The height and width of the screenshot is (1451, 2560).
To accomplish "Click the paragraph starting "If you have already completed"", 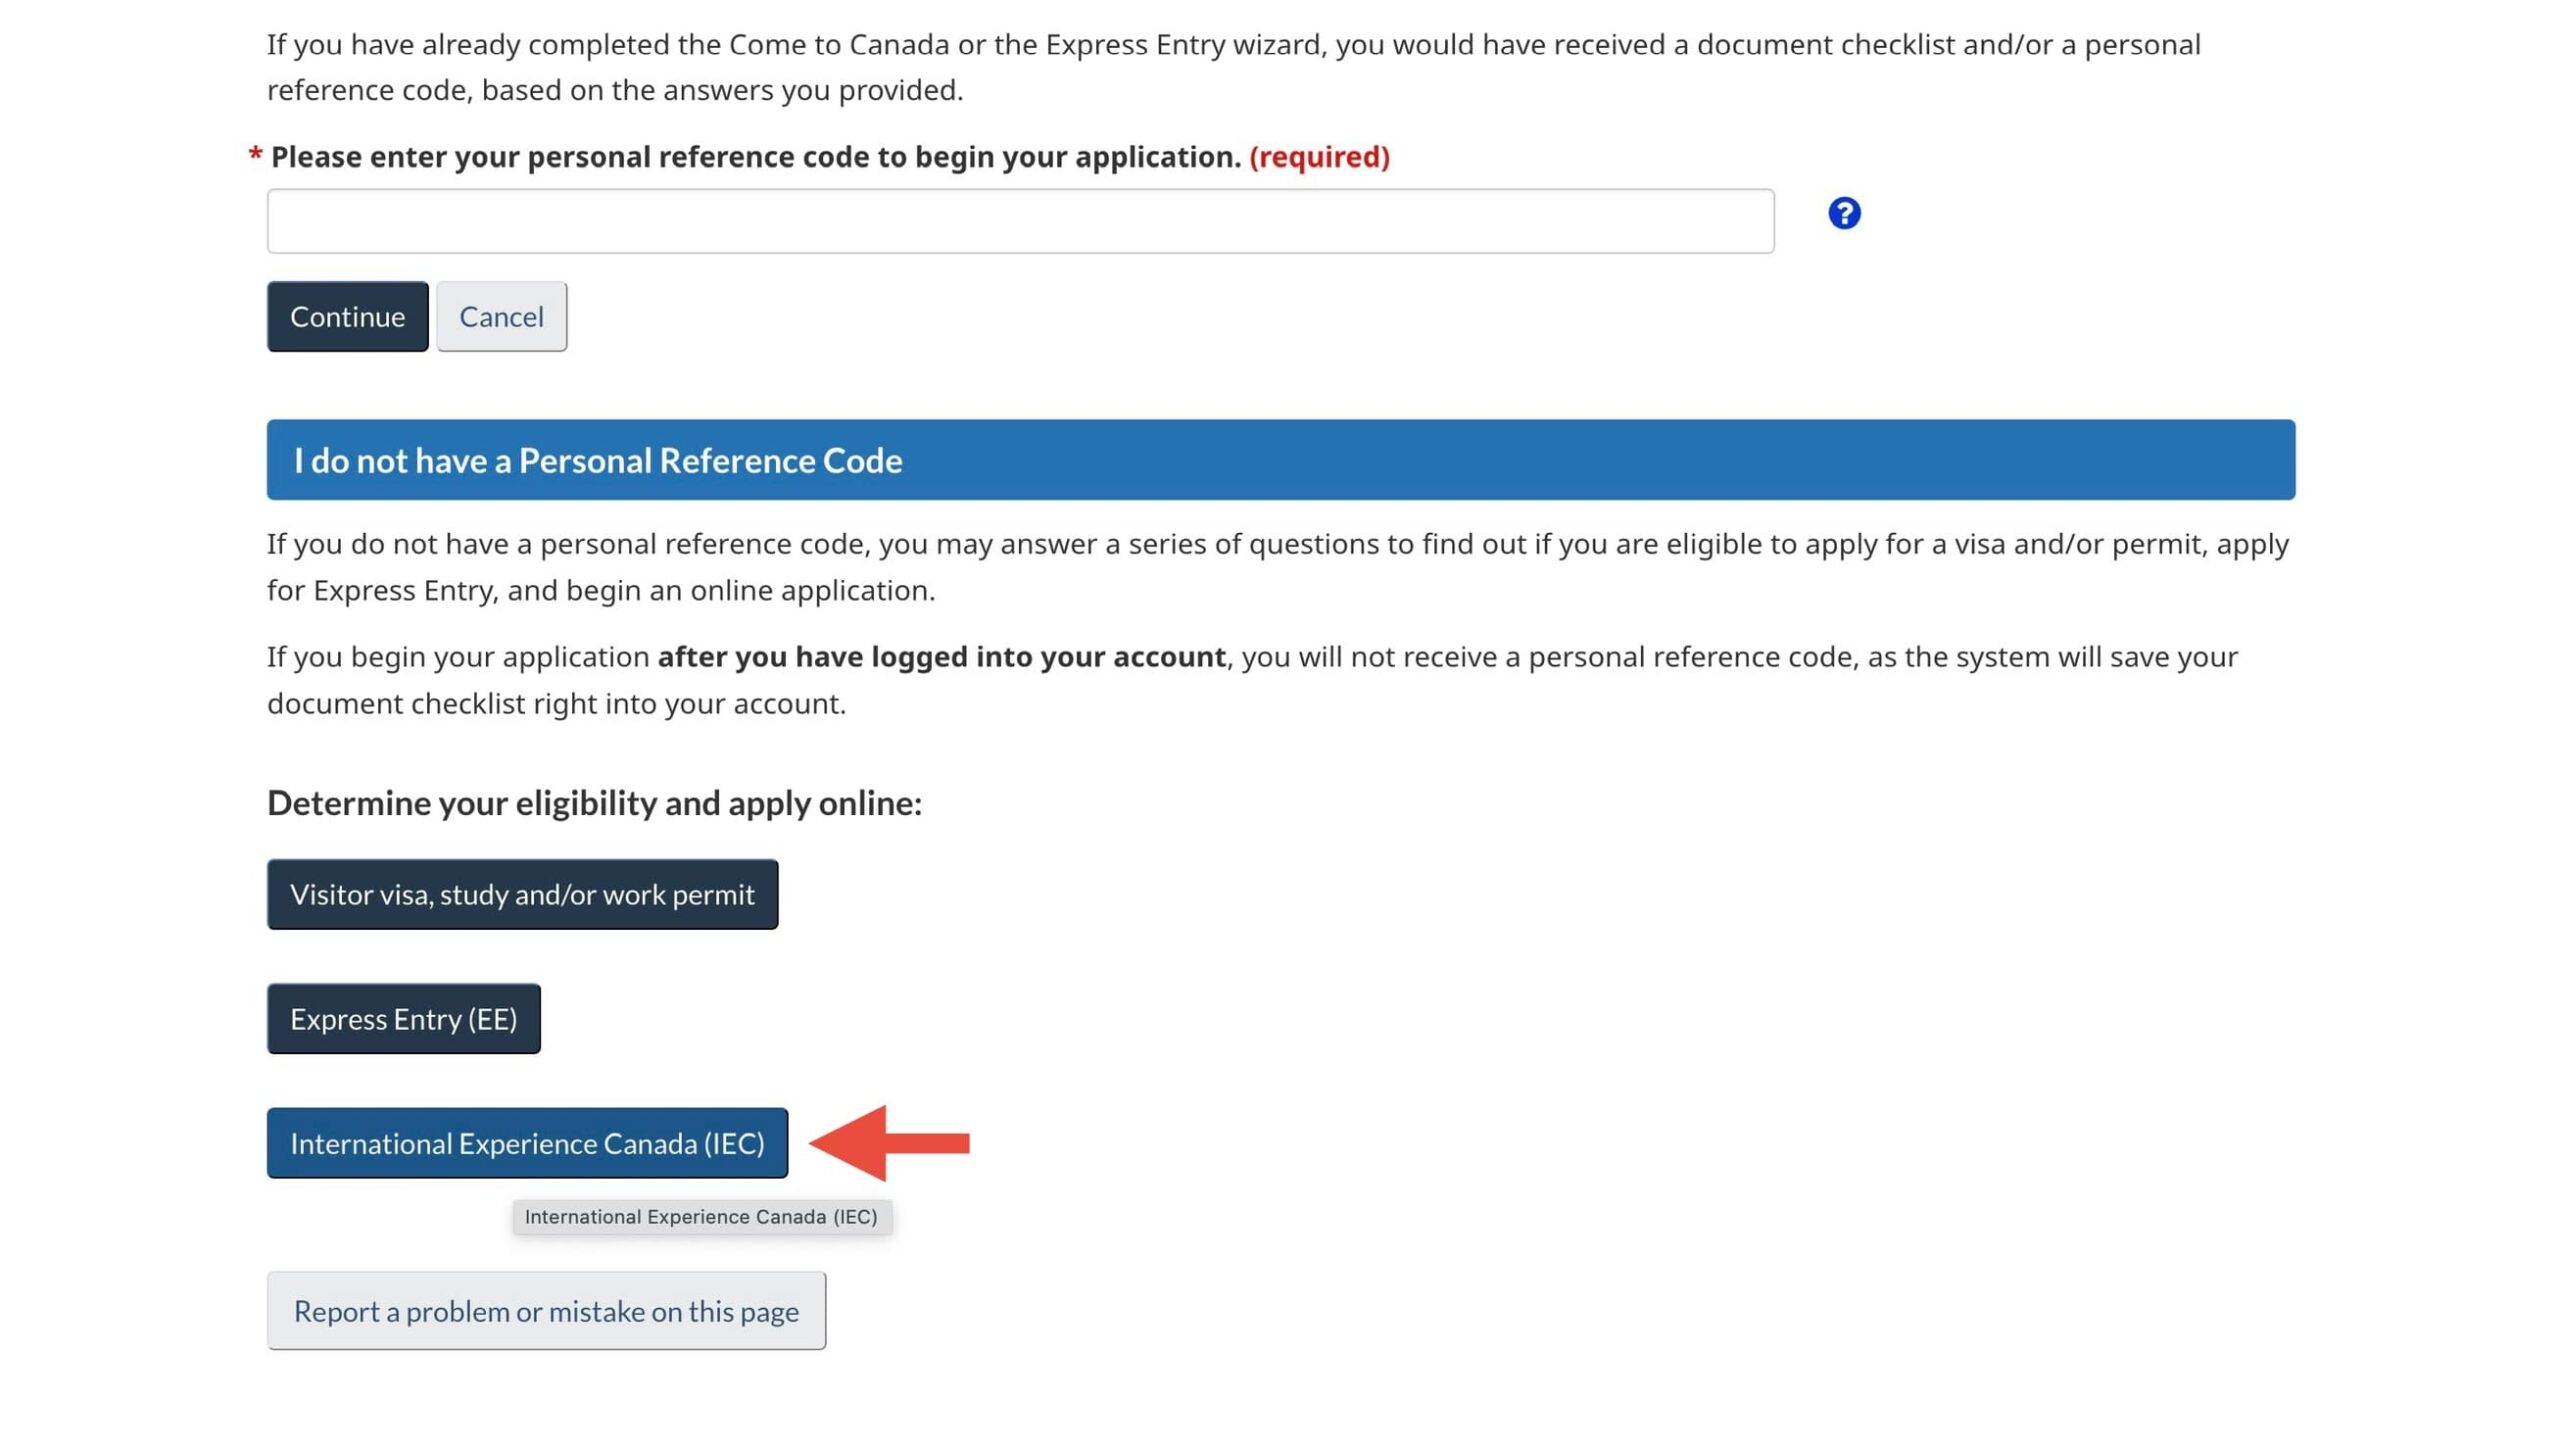I will [1232, 45].
